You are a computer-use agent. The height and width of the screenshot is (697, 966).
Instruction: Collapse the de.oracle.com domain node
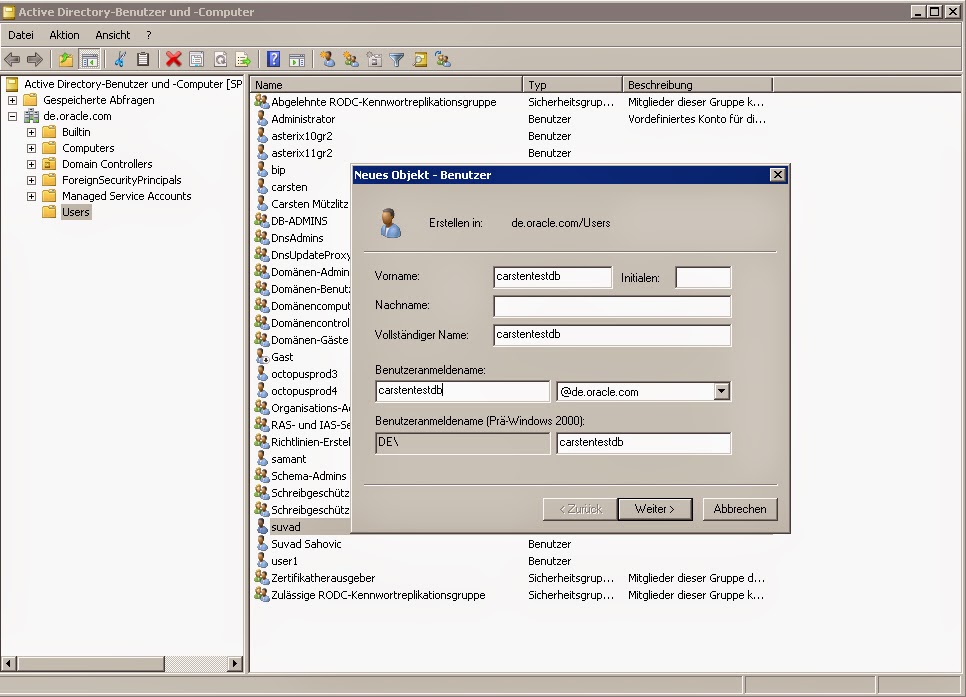coord(12,116)
